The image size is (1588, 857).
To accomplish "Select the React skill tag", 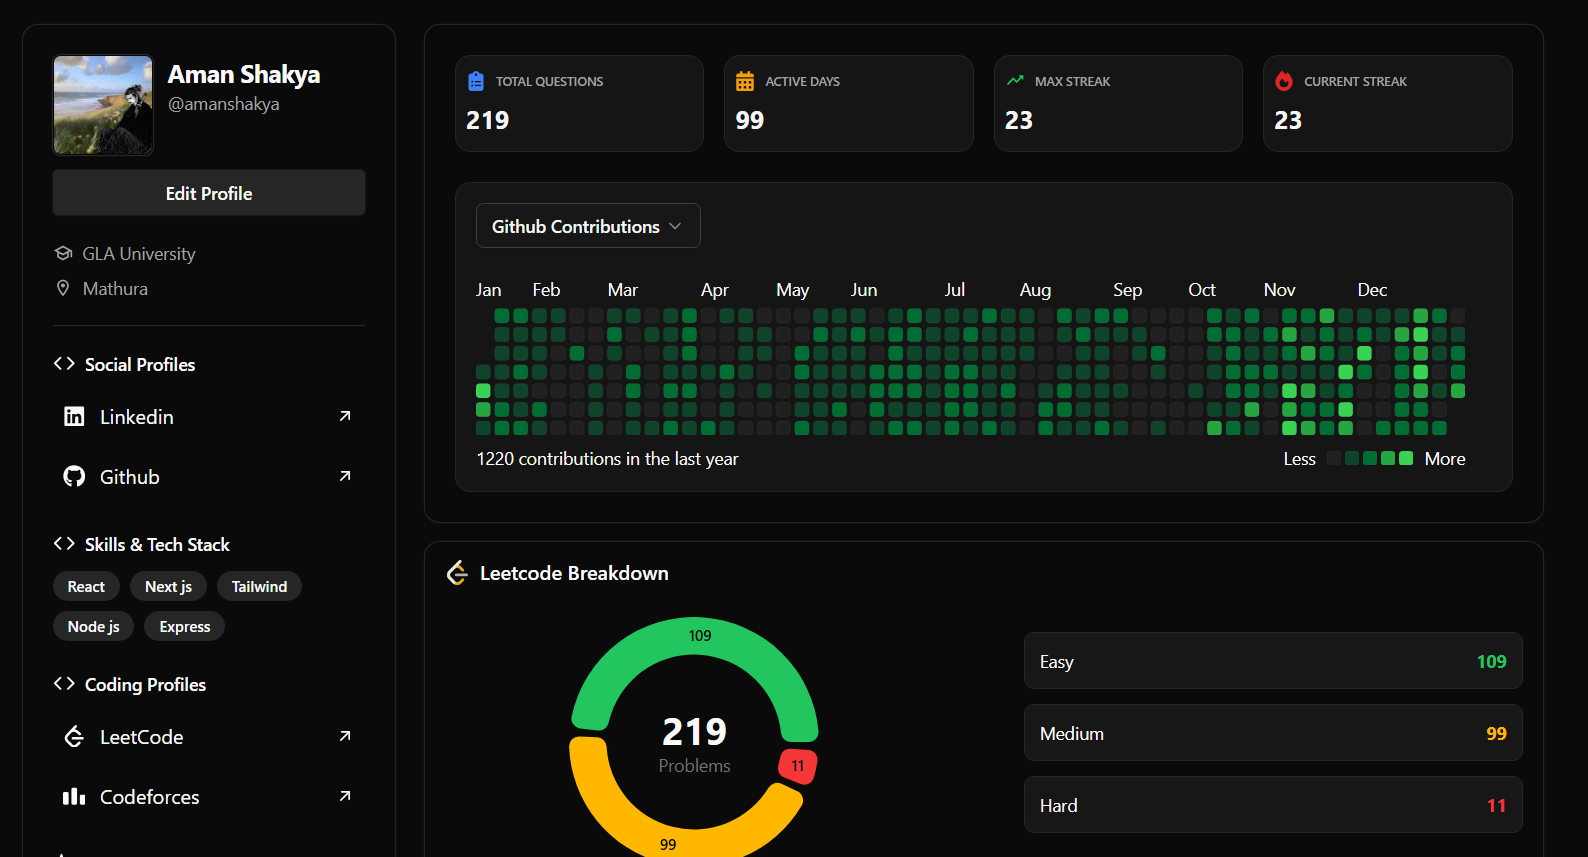I will [x=86, y=586].
